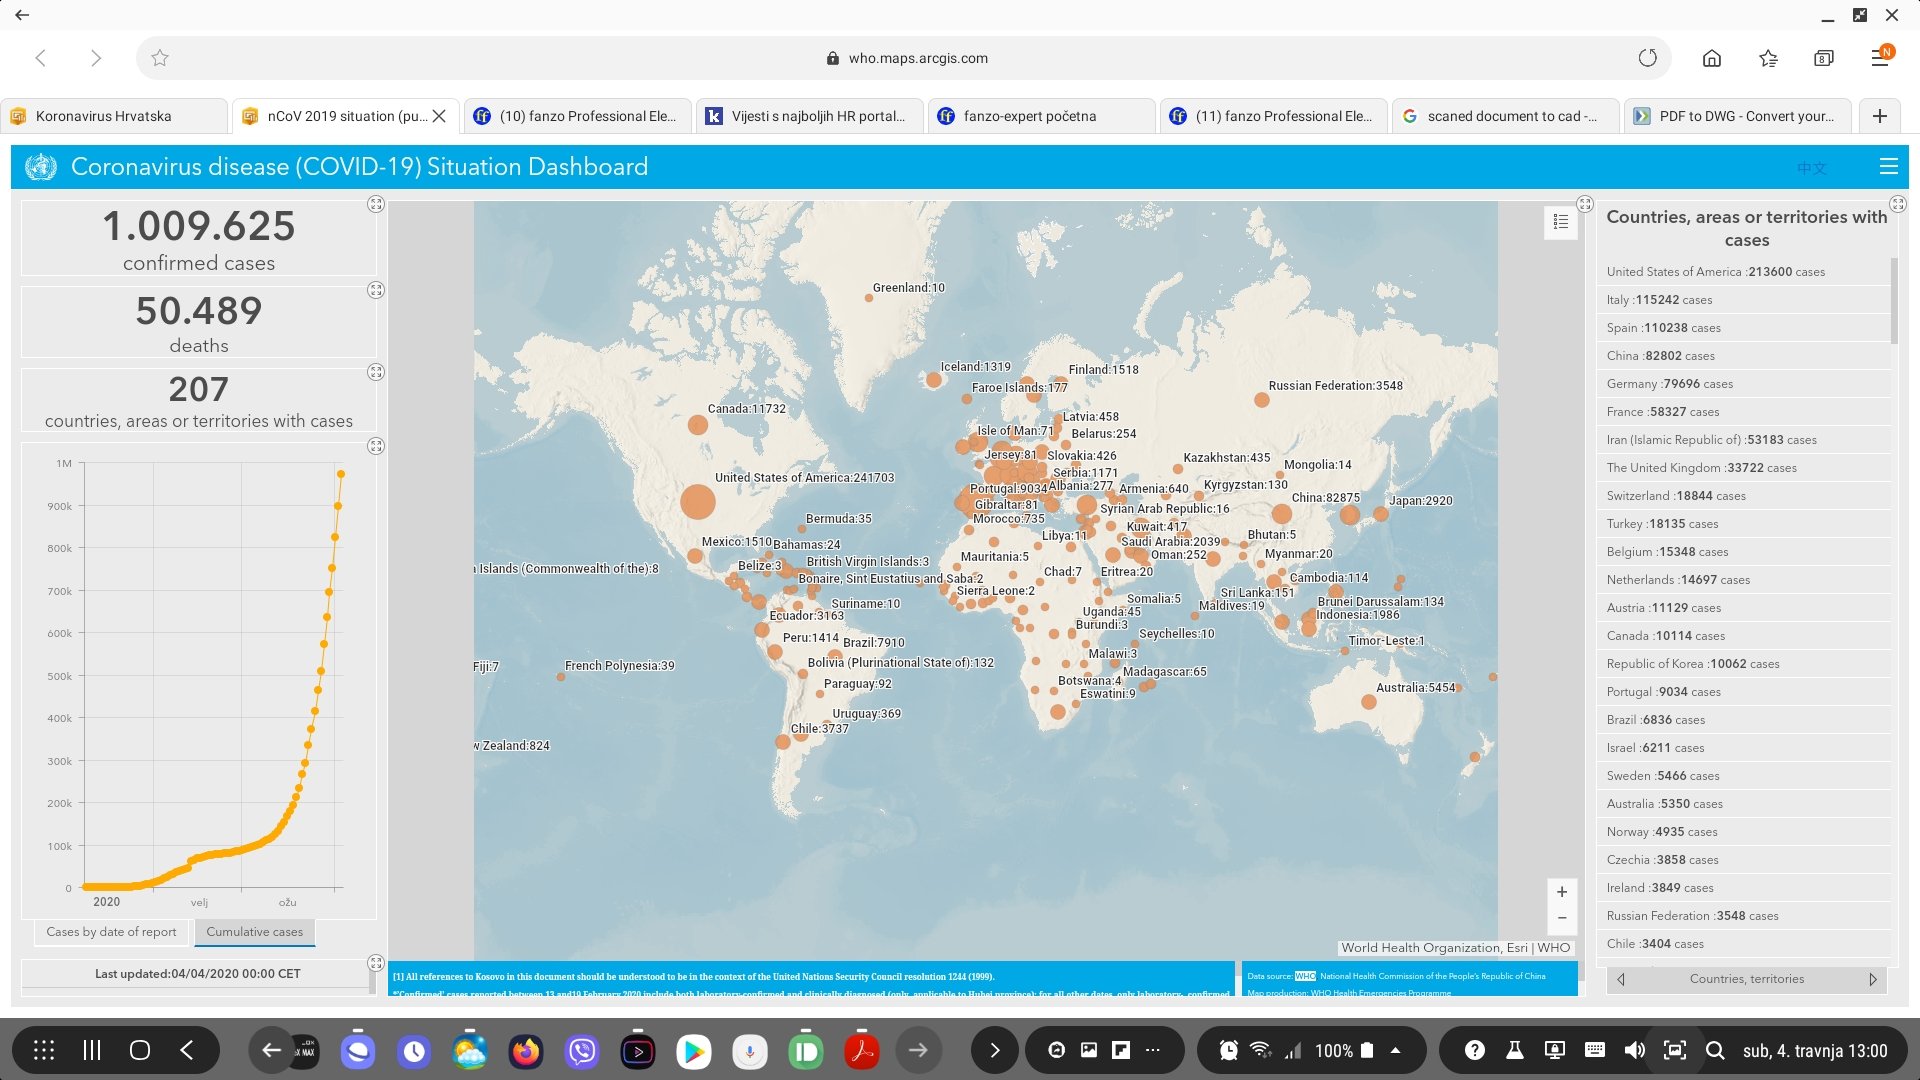Go to next countries list page arrow

(x=1872, y=980)
